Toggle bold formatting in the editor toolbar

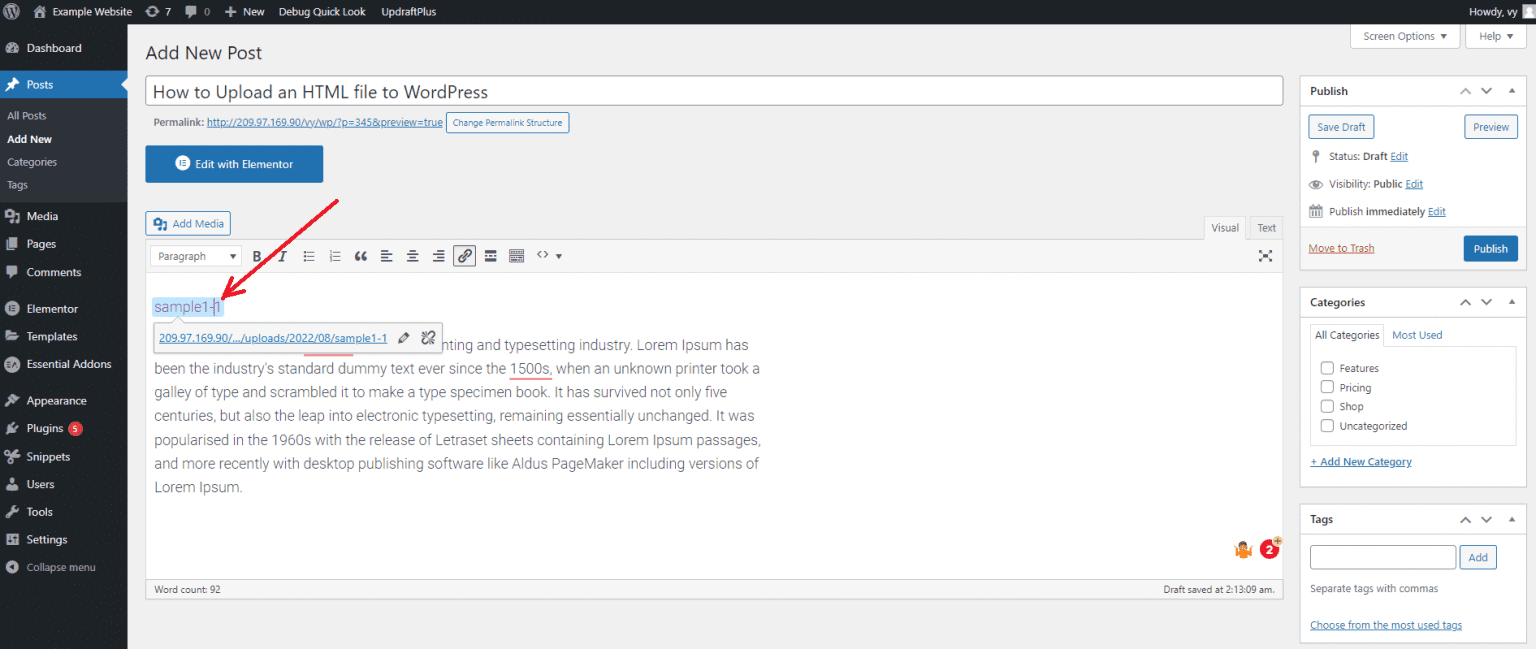point(256,255)
